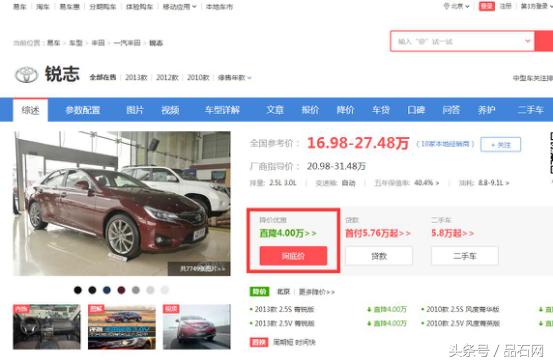
Task: Click the 2010款 2.5V model row
Action: pyautogui.click(x=462, y=323)
